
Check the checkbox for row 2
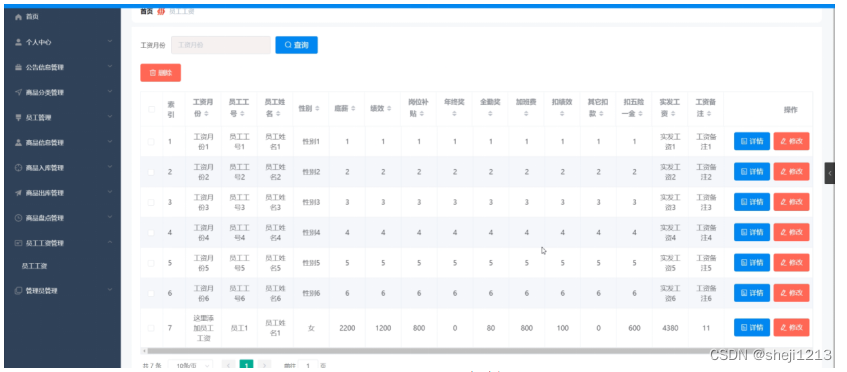tap(151, 172)
